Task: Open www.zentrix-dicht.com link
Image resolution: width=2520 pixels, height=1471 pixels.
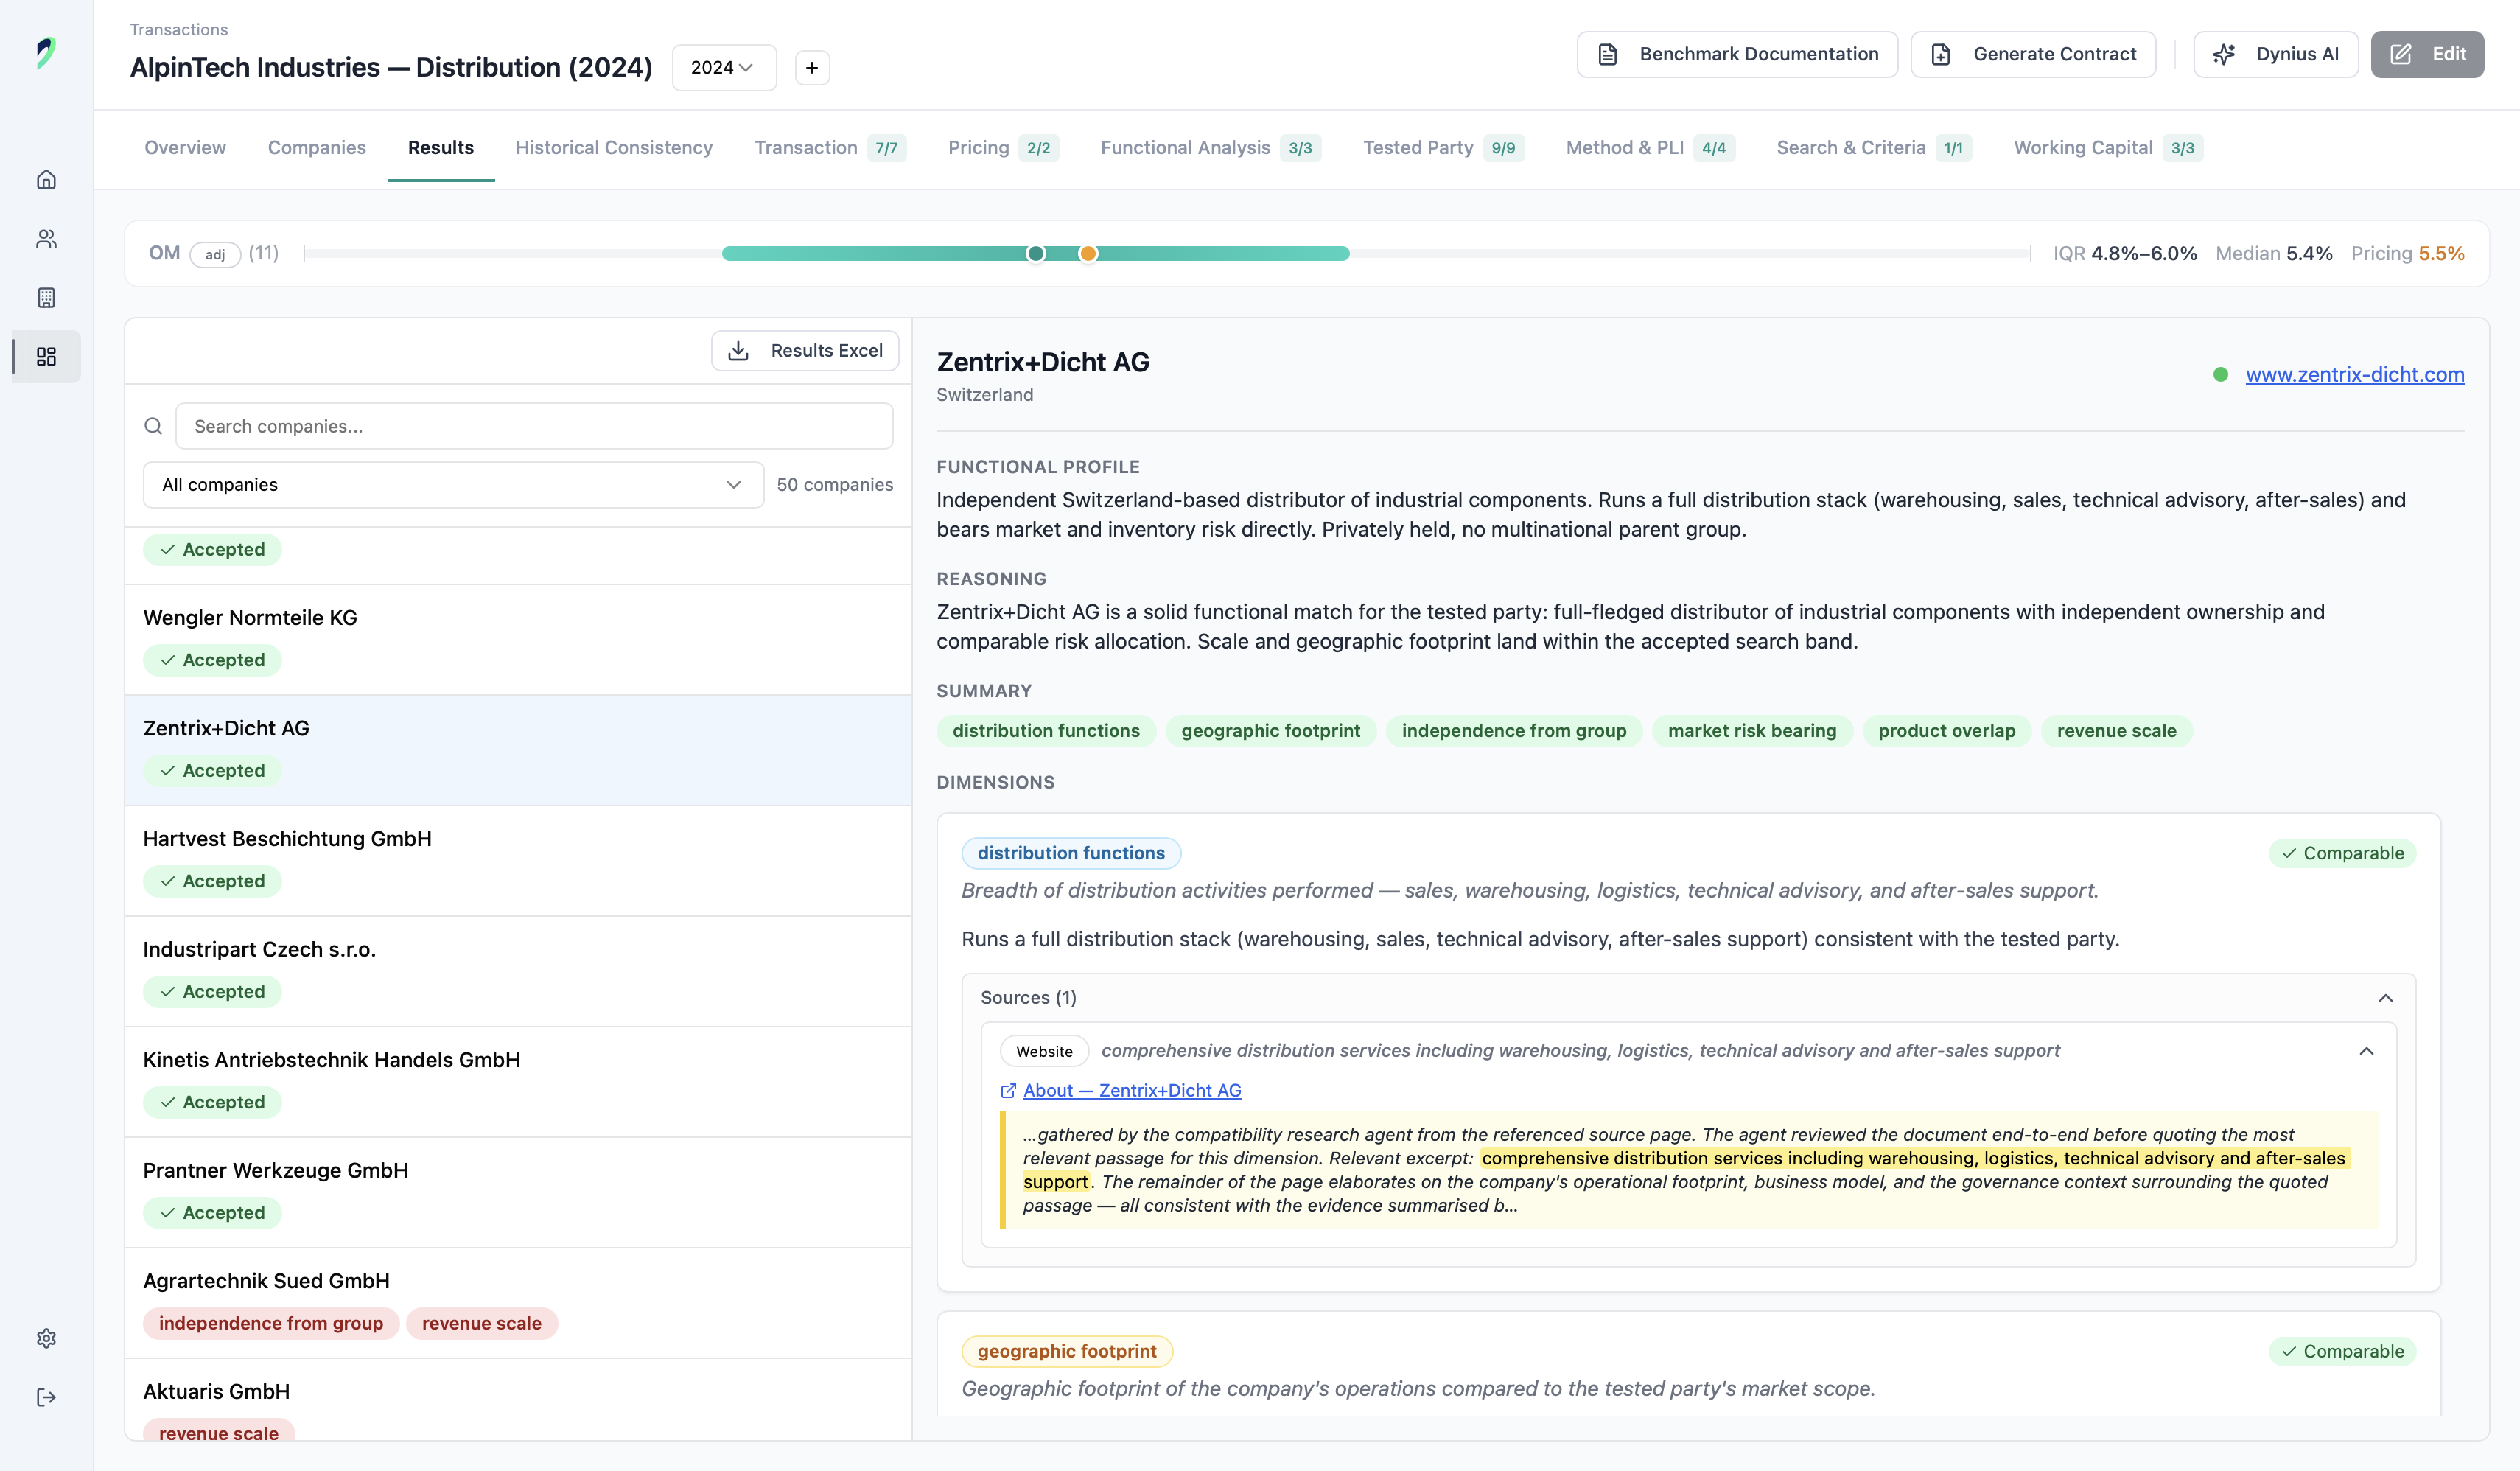Action: click(x=2355, y=375)
